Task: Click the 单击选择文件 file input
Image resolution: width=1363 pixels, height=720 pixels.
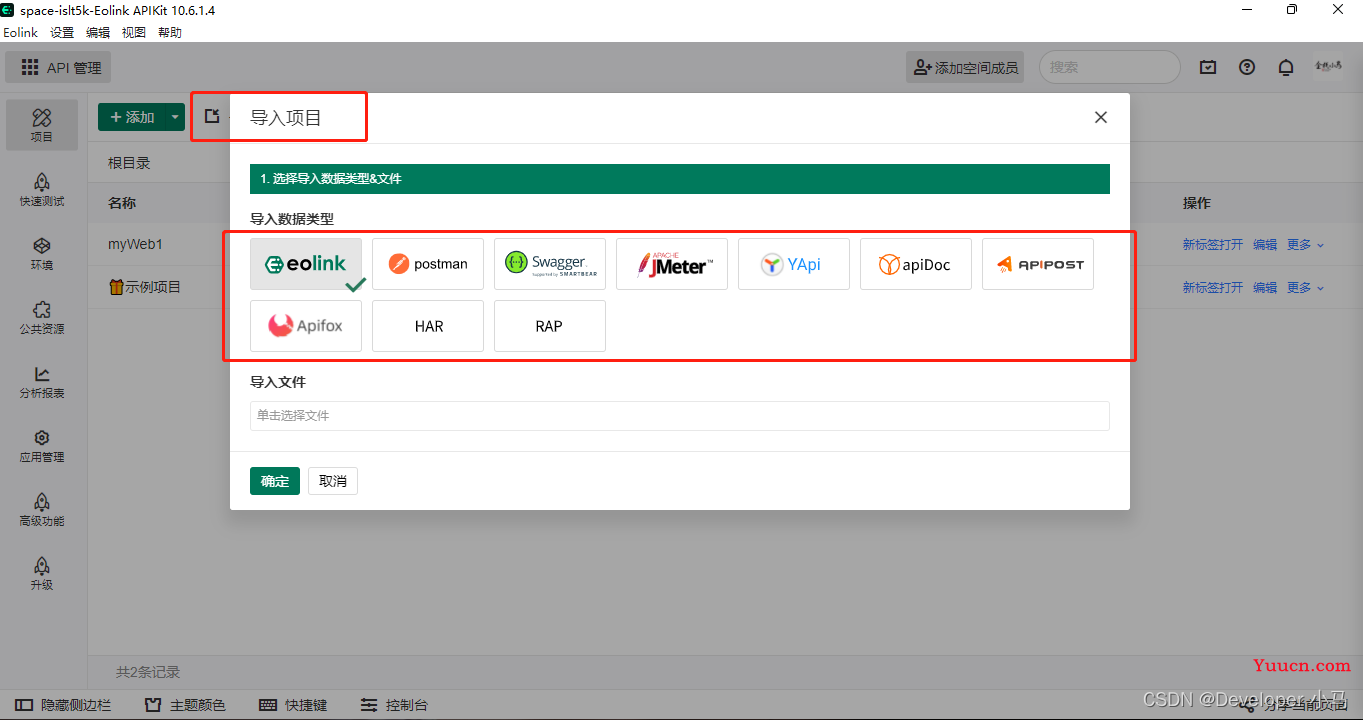Action: click(x=680, y=415)
